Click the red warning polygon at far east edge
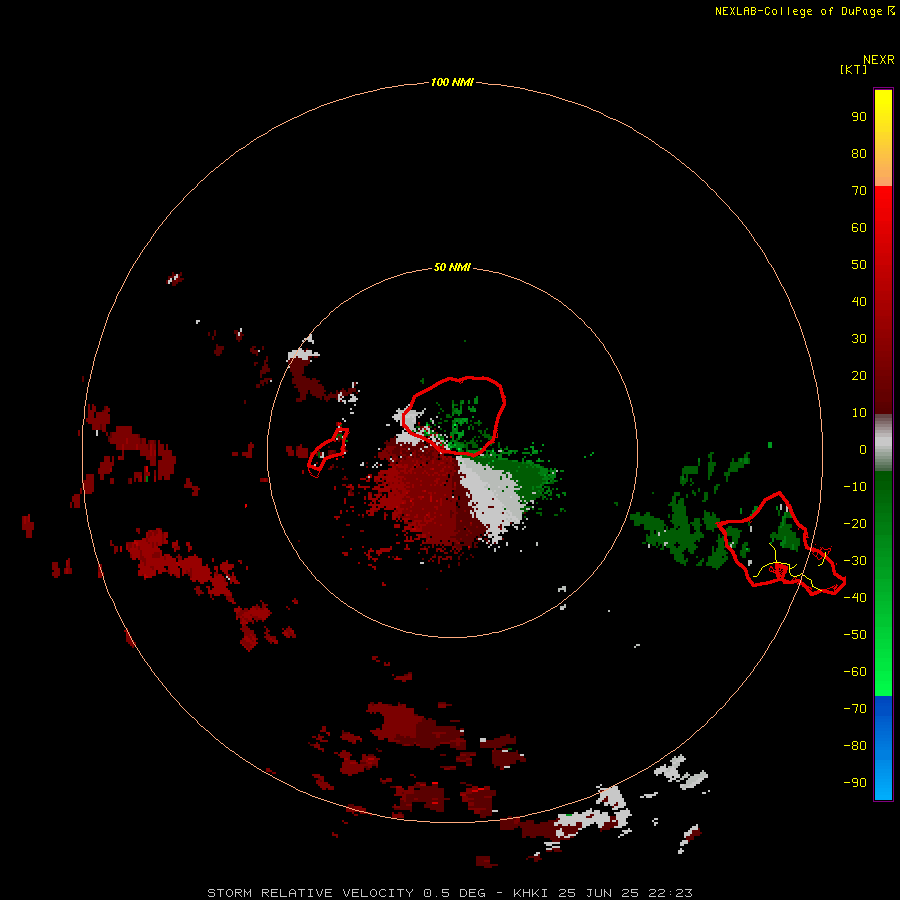Screen dimensions: 900x900 coord(781,544)
